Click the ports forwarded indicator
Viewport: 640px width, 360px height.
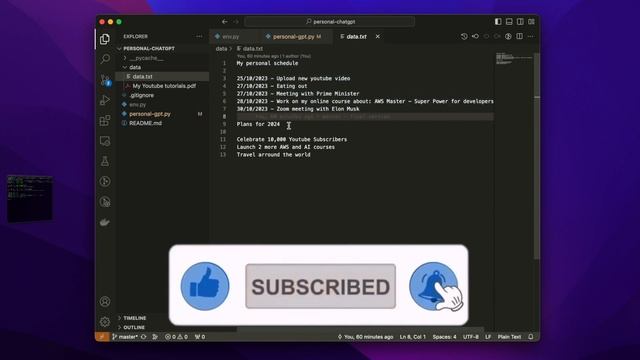click(200, 337)
